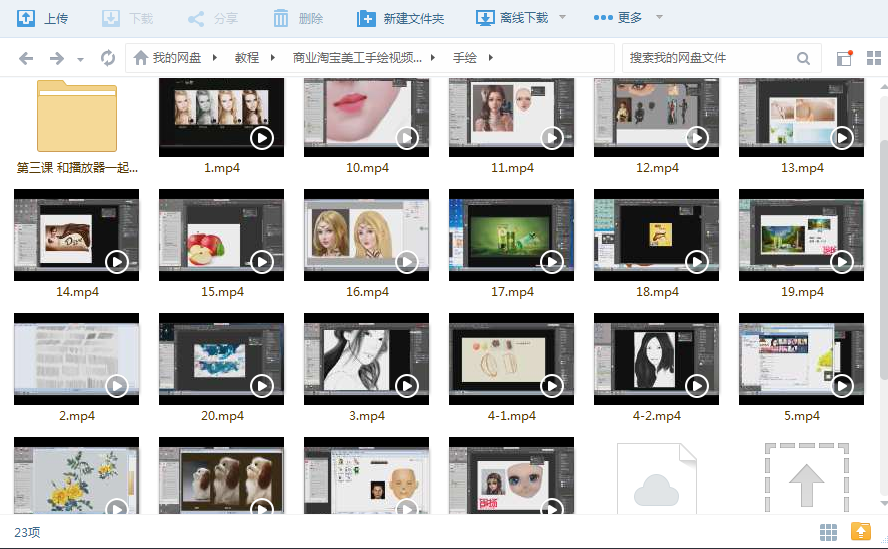Go forward with the right arrow
This screenshot has height=549, width=888.
click(x=57, y=58)
